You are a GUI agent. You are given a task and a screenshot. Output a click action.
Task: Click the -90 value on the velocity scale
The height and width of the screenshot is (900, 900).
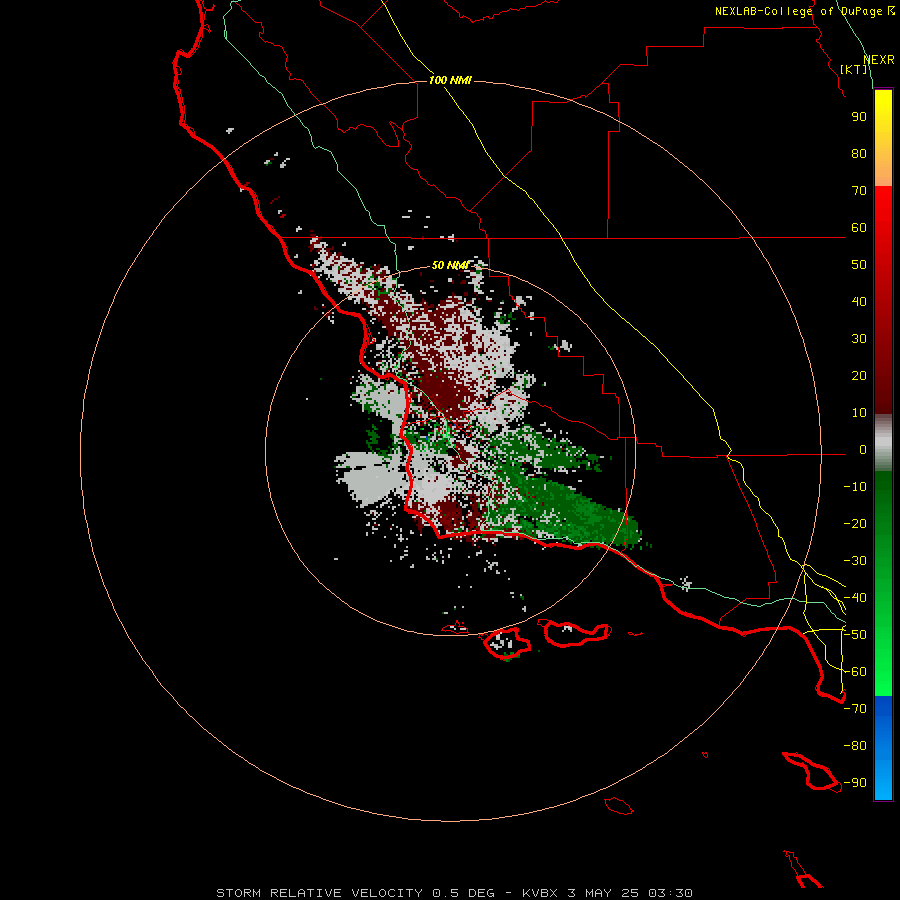coord(855,783)
